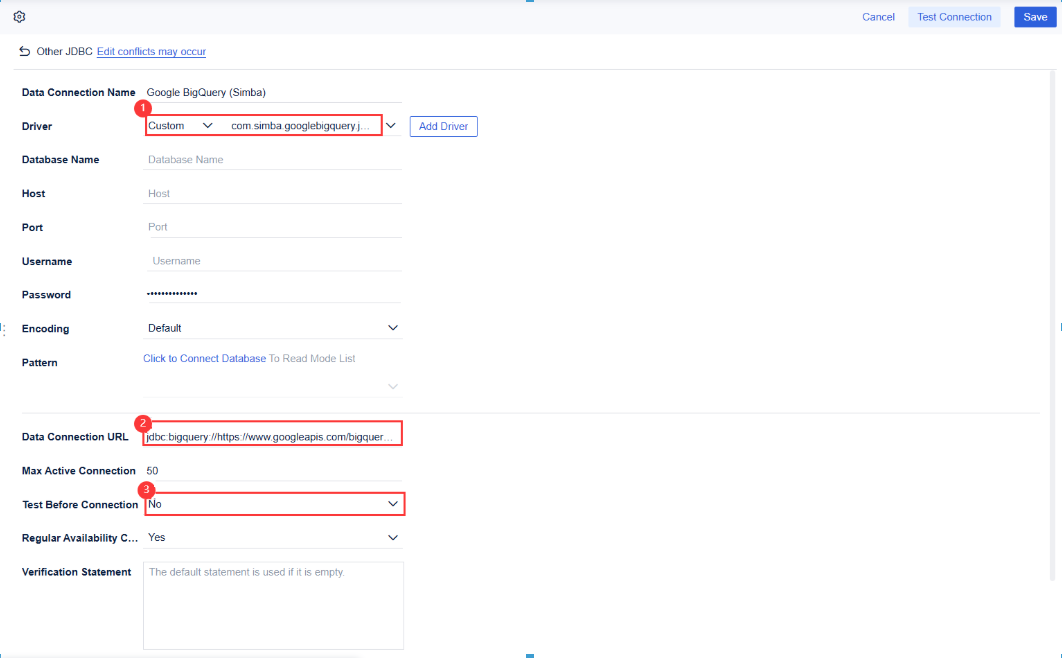1062x658 pixels.
Task: Edit the Data Connection Name field
Action: 273,93
